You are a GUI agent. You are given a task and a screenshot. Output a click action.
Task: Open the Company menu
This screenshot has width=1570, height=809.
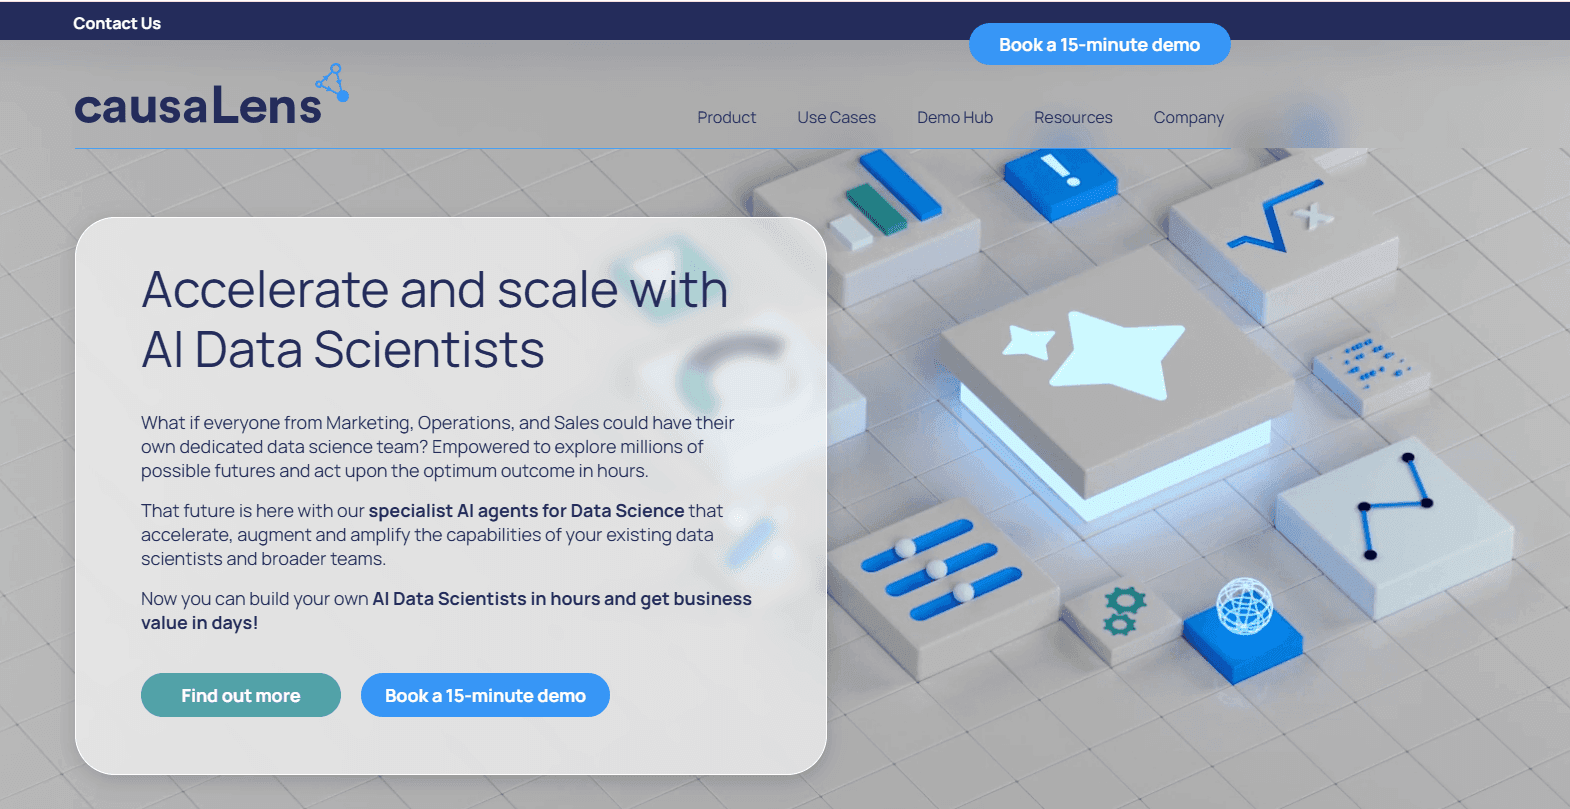pyautogui.click(x=1188, y=117)
